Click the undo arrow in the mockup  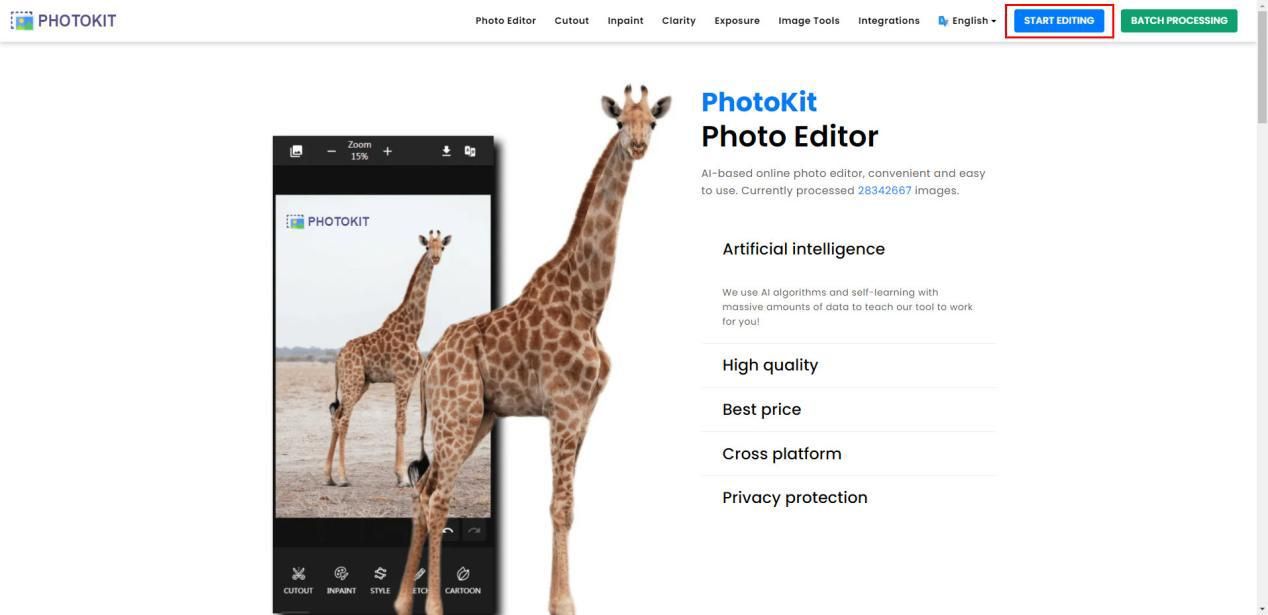click(448, 531)
